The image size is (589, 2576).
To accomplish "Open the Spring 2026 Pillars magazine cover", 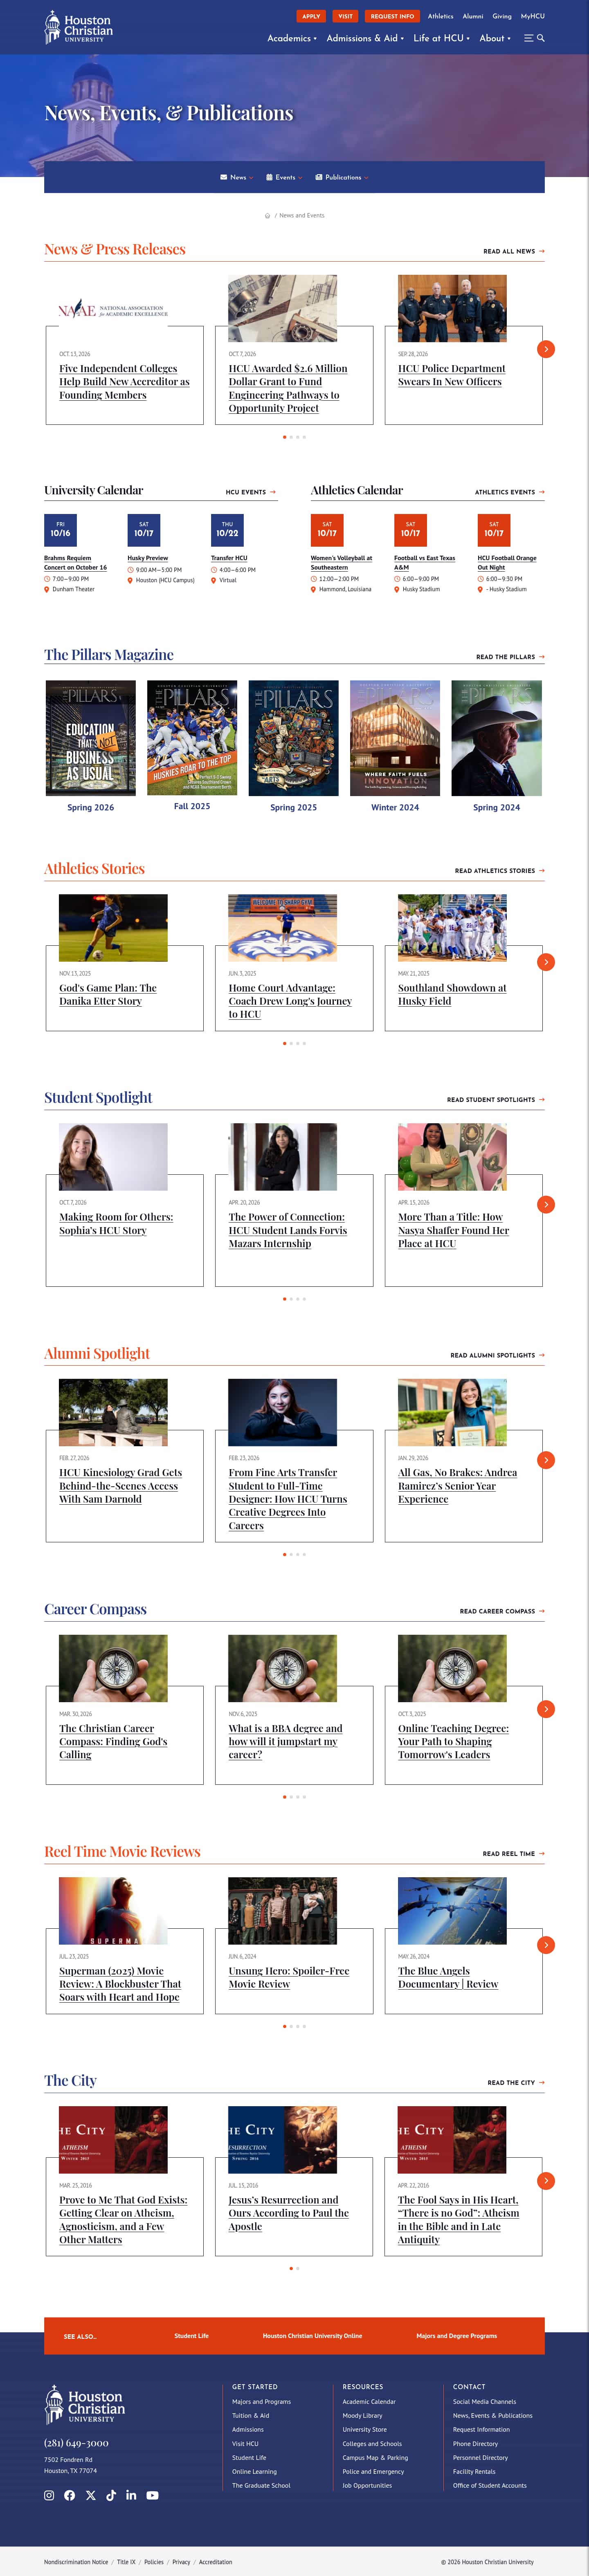I will tap(91, 738).
